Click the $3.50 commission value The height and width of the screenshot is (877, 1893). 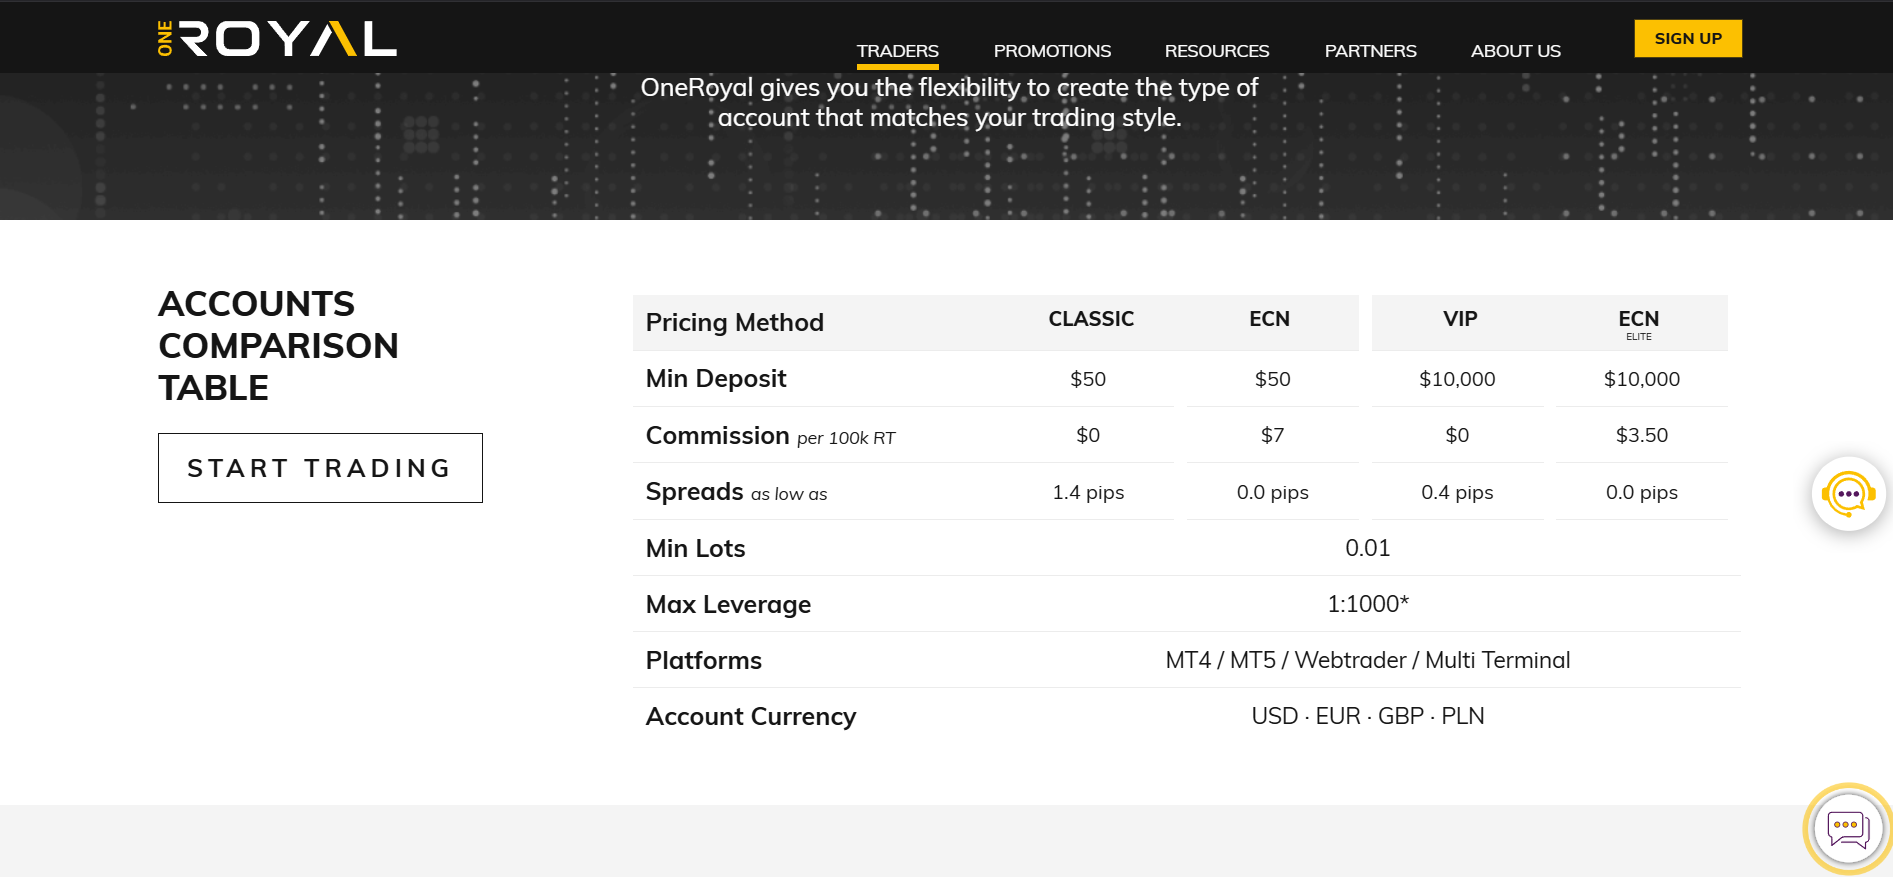tap(1642, 435)
